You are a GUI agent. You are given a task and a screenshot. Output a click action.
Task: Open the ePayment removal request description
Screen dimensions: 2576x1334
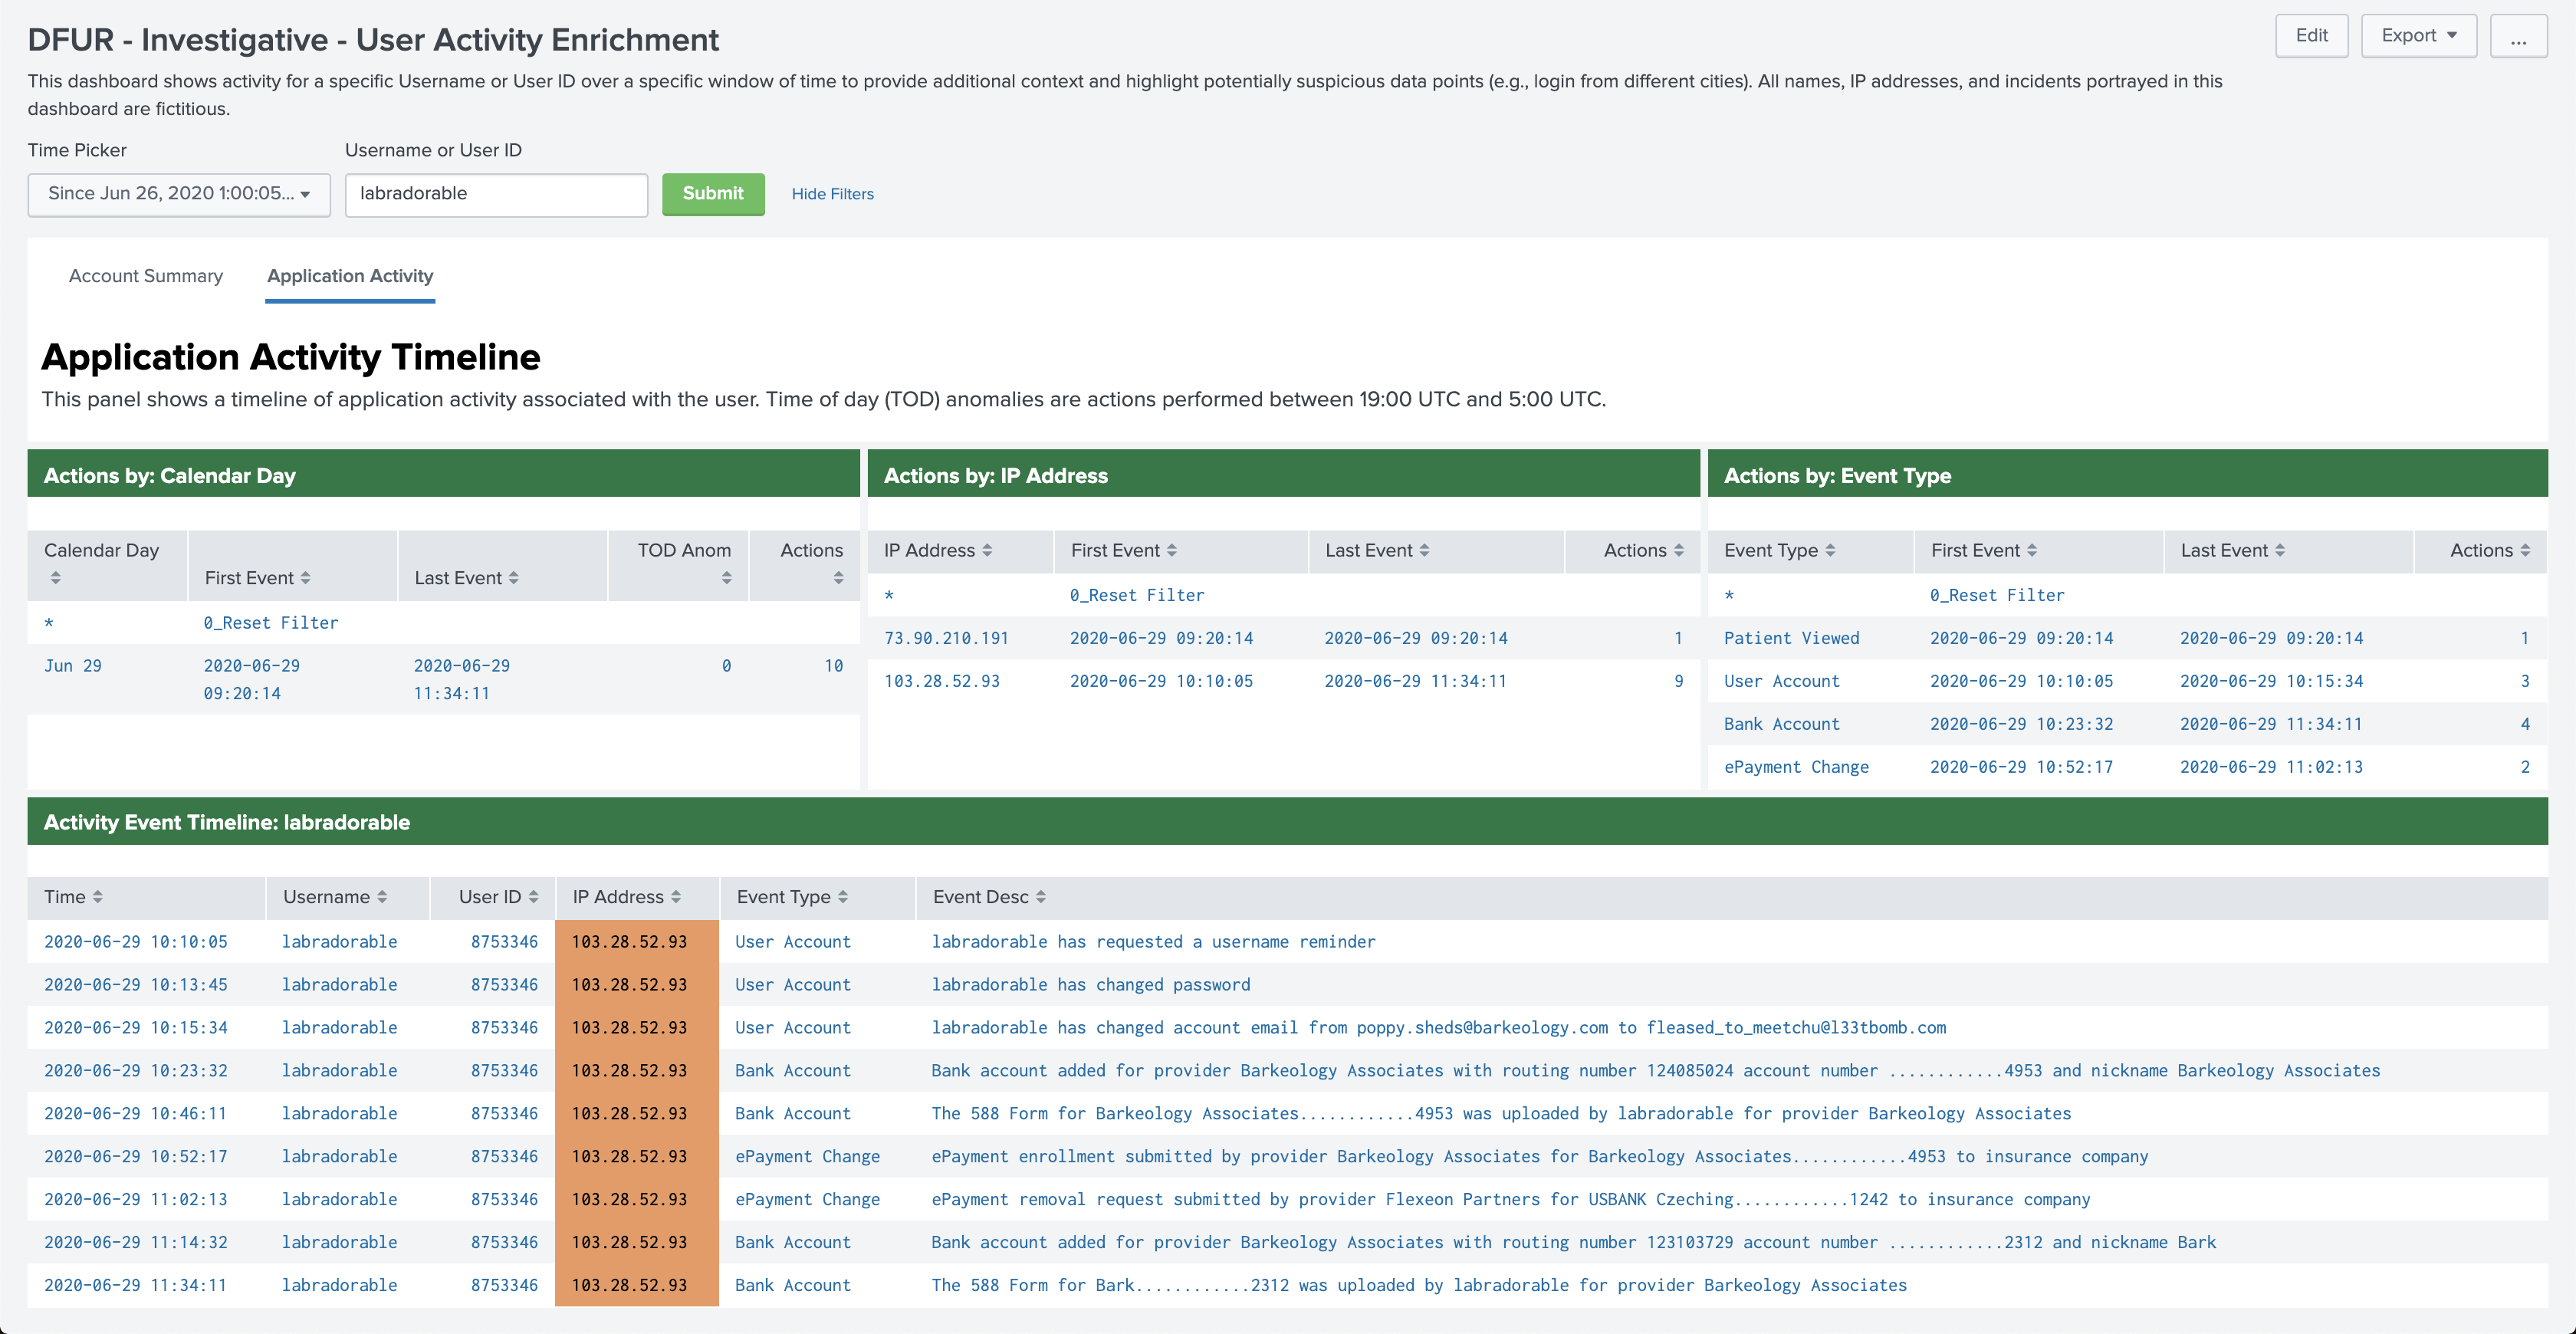[x=1510, y=1200]
